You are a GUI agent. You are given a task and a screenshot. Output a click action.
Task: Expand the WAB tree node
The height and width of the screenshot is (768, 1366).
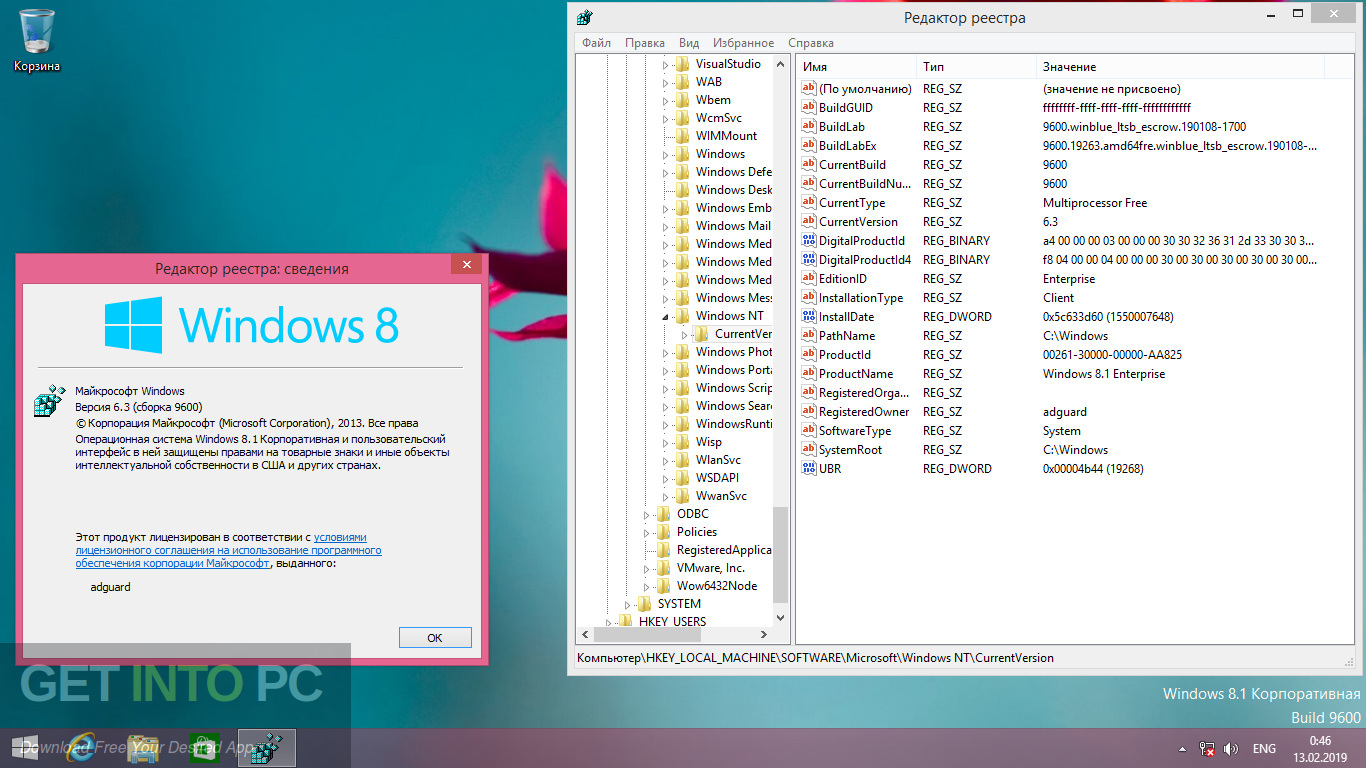(x=665, y=82)
